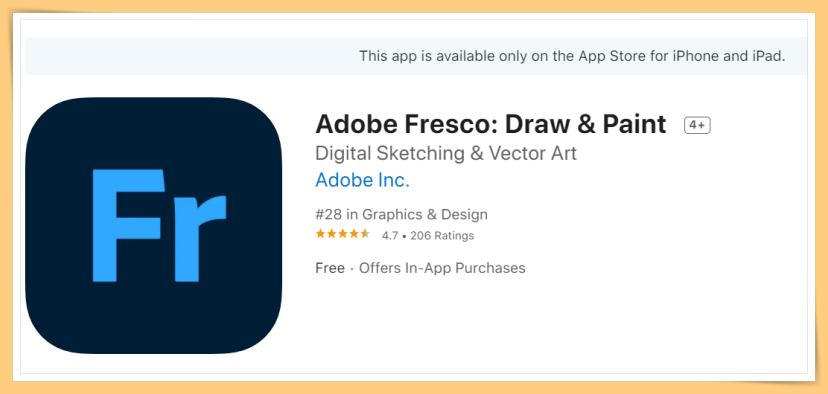Click the word iPad in the banner

(x=768, y=56)
